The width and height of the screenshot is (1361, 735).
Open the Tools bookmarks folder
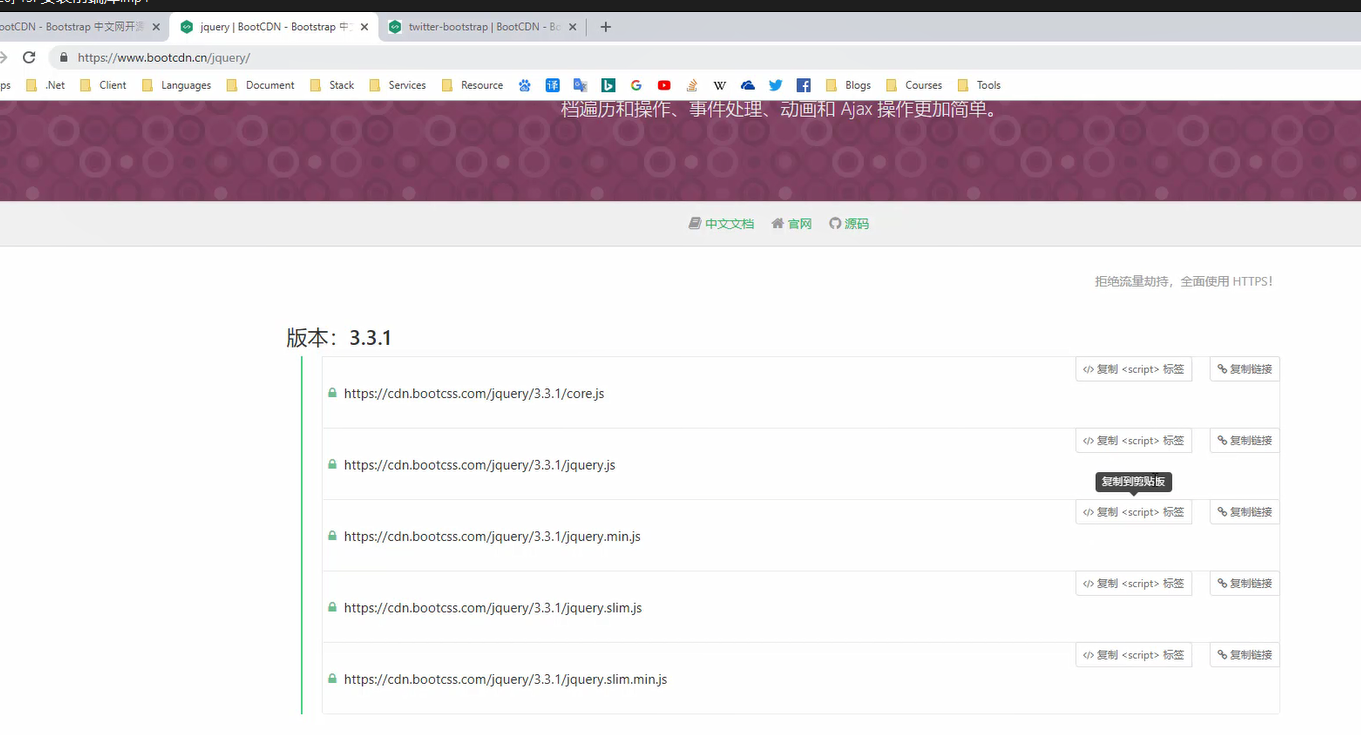[979, 85]
